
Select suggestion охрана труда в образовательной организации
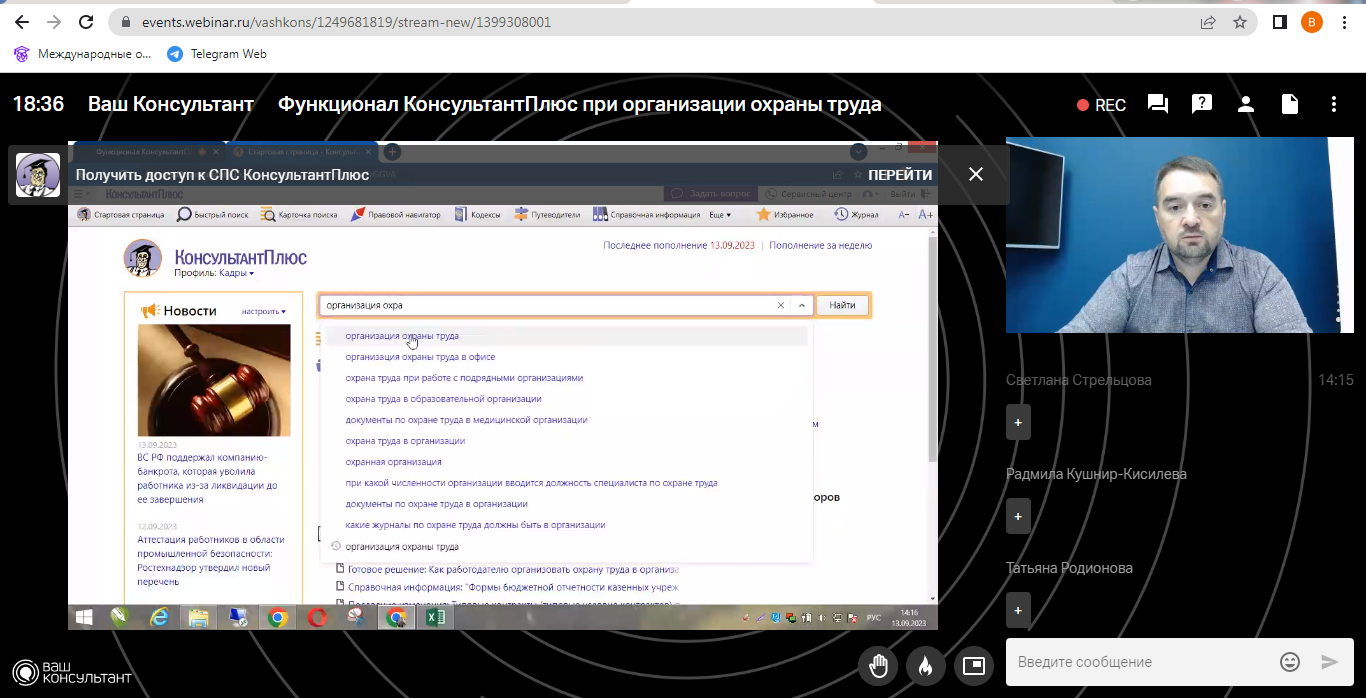pos(443,399)
